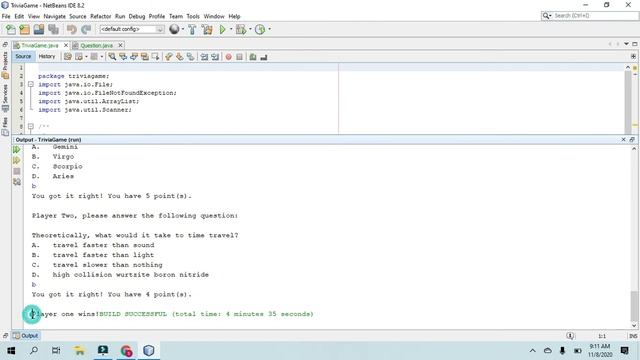Click the output Settings wrench icon
Image resolution: width=640 pixels, height=360 pixels.
pos(17,182)
